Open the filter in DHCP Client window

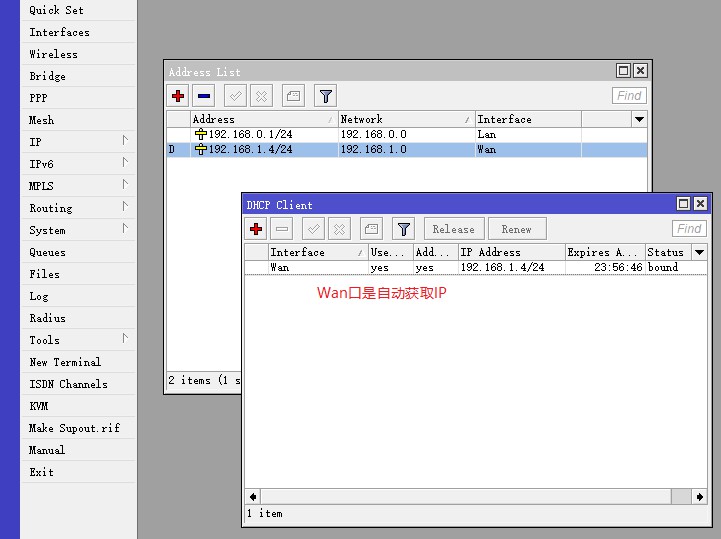pos(403,229)
